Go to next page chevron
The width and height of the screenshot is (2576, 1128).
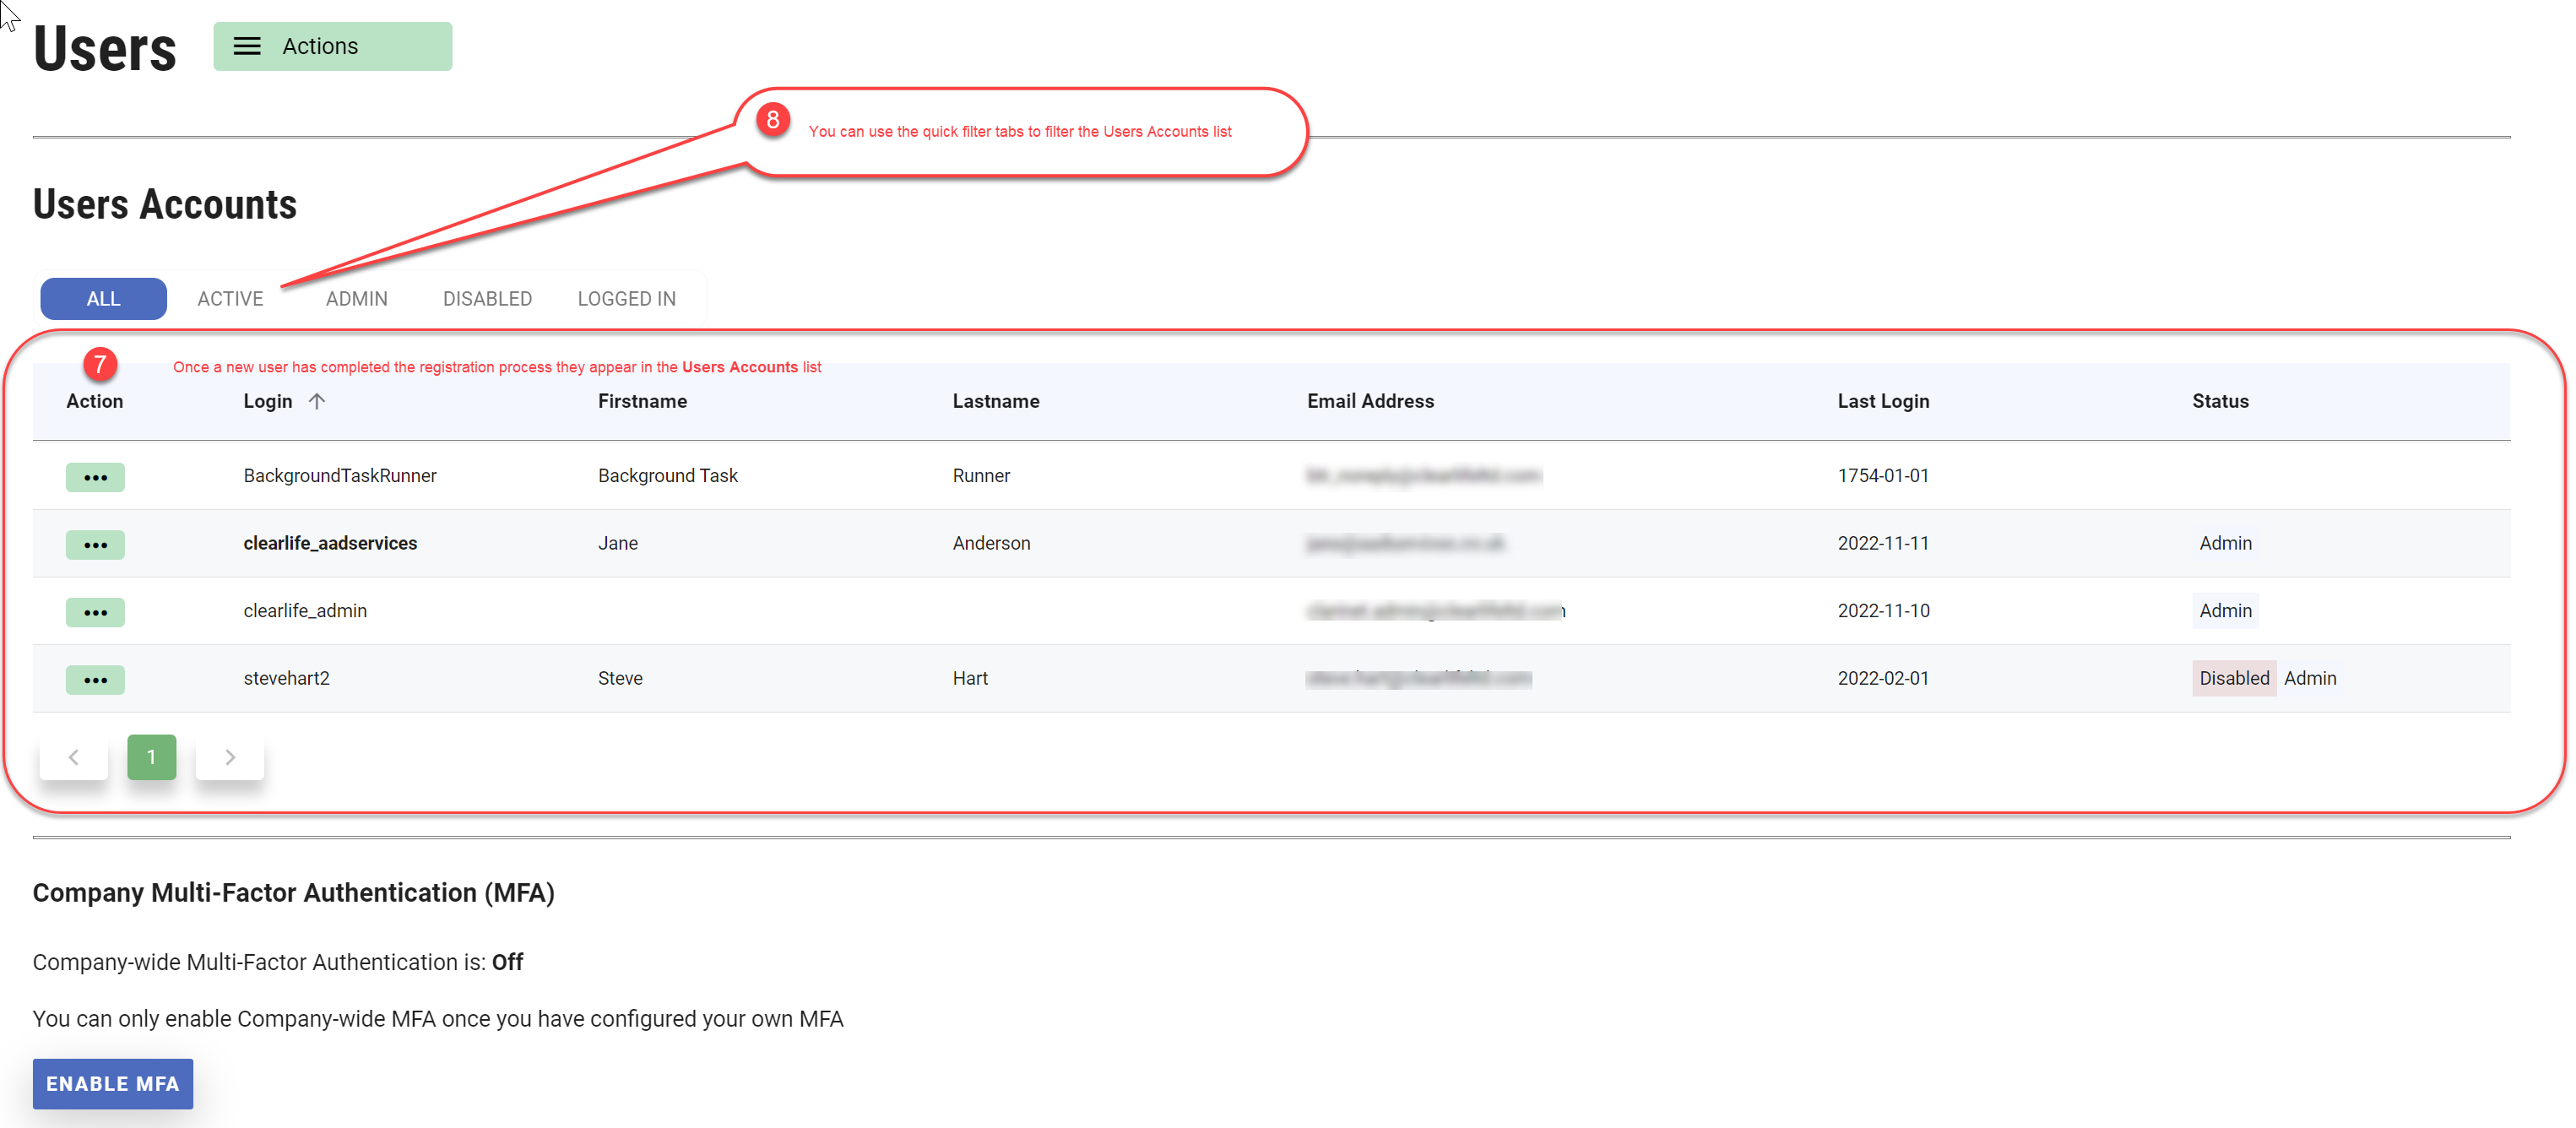(230, 757)
